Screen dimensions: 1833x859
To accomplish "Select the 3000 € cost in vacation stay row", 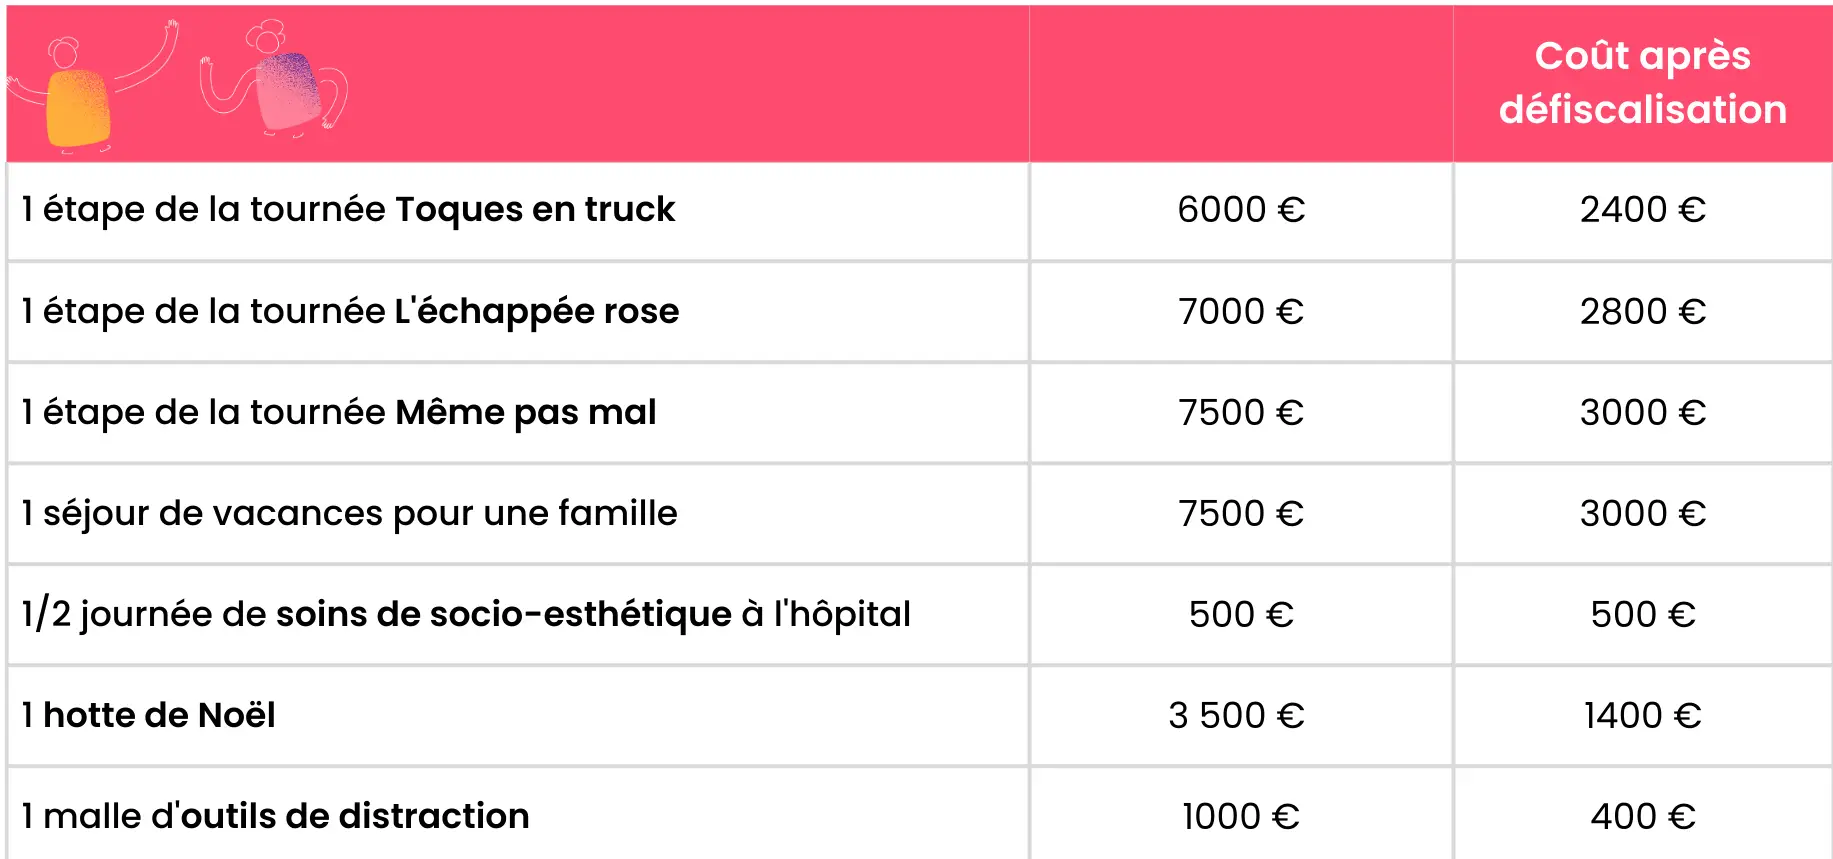I will pyautogui.click(x=1642, y=514).
